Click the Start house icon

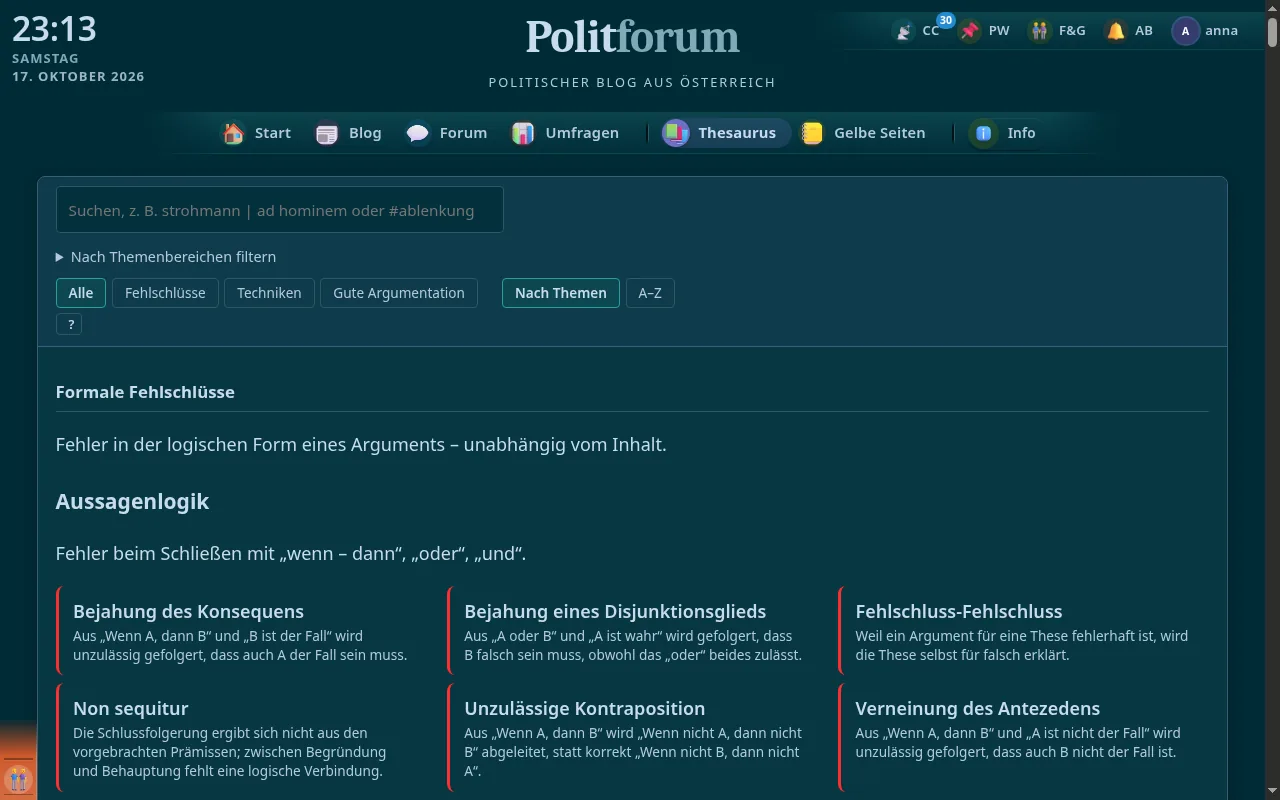233,133
